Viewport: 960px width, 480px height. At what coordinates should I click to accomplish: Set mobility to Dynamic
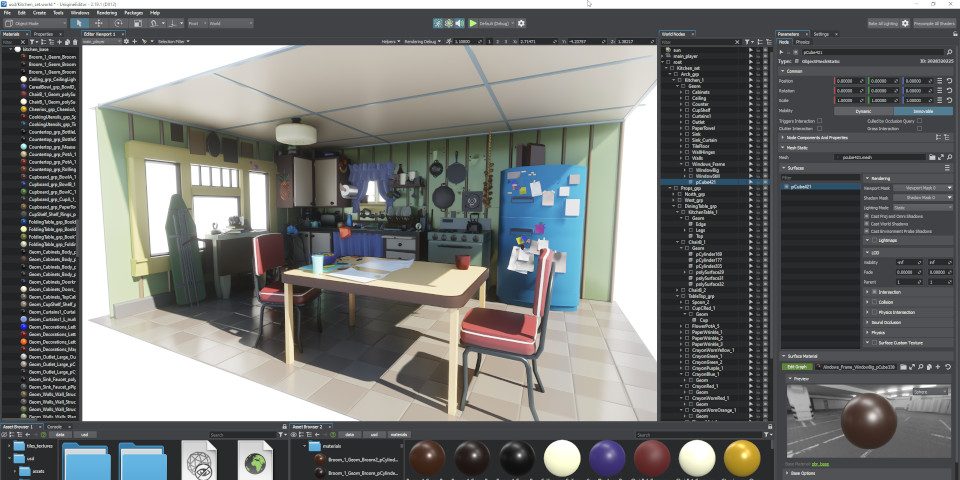click(863, 110)
